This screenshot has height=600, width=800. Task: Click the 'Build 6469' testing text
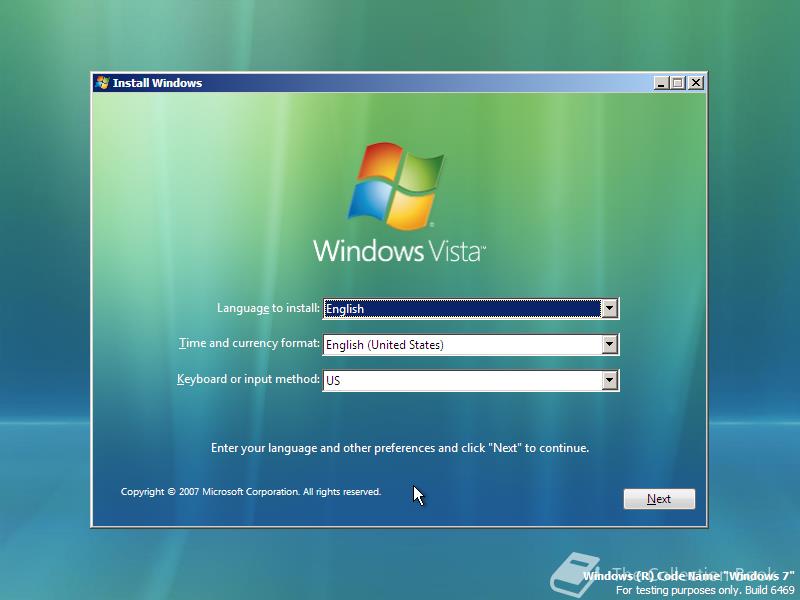coord(705,590)
